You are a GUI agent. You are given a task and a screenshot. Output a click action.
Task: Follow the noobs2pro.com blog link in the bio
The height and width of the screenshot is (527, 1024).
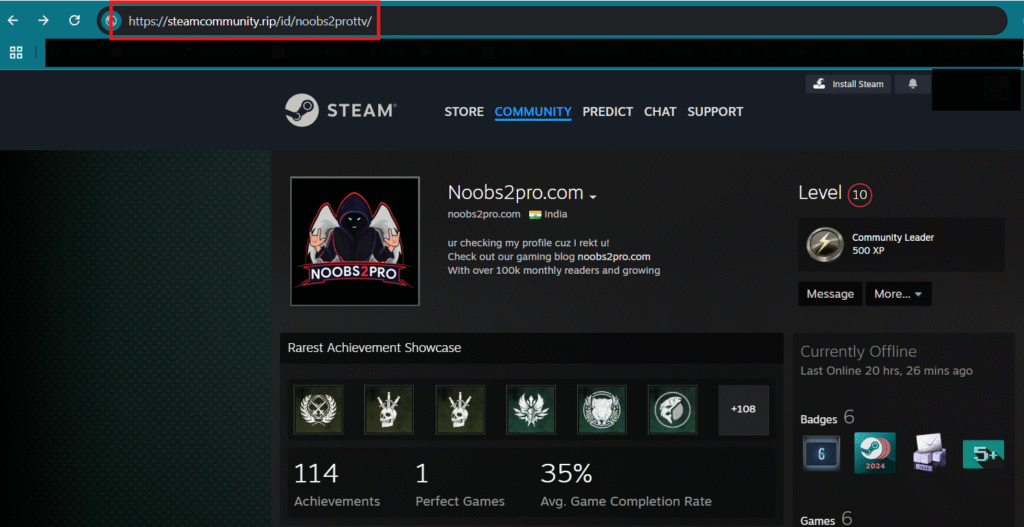[613, 257]
